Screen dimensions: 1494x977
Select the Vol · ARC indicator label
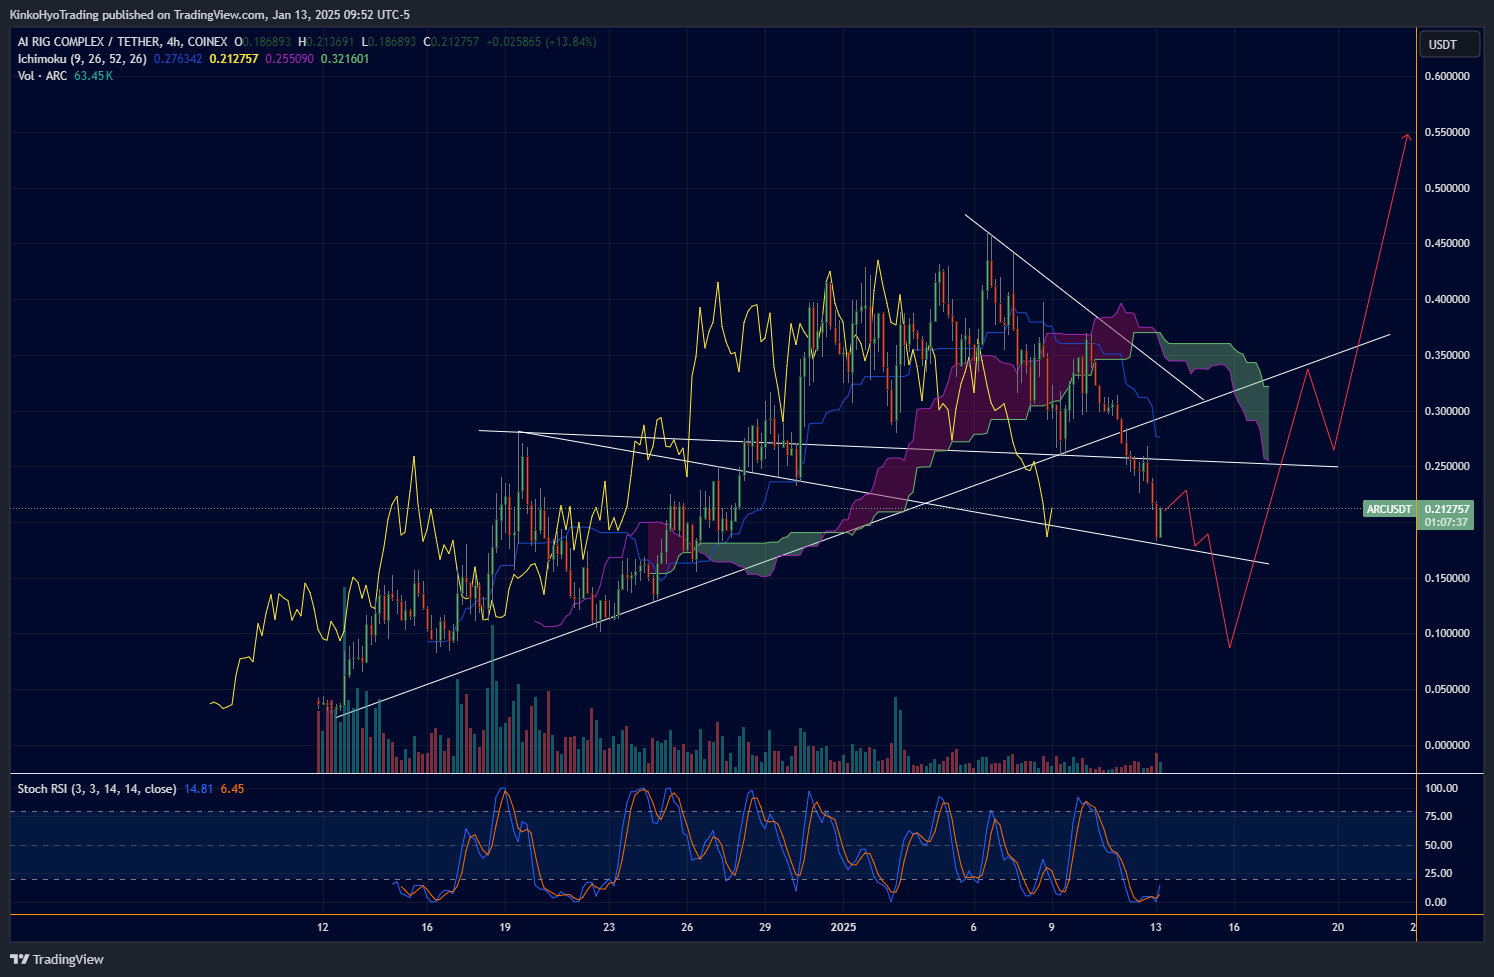click(x=42, y=76)
